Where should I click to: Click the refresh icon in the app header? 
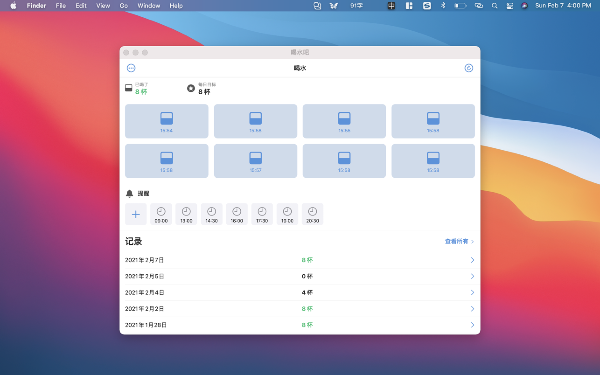pyautogui.click(x=469, y=68)
